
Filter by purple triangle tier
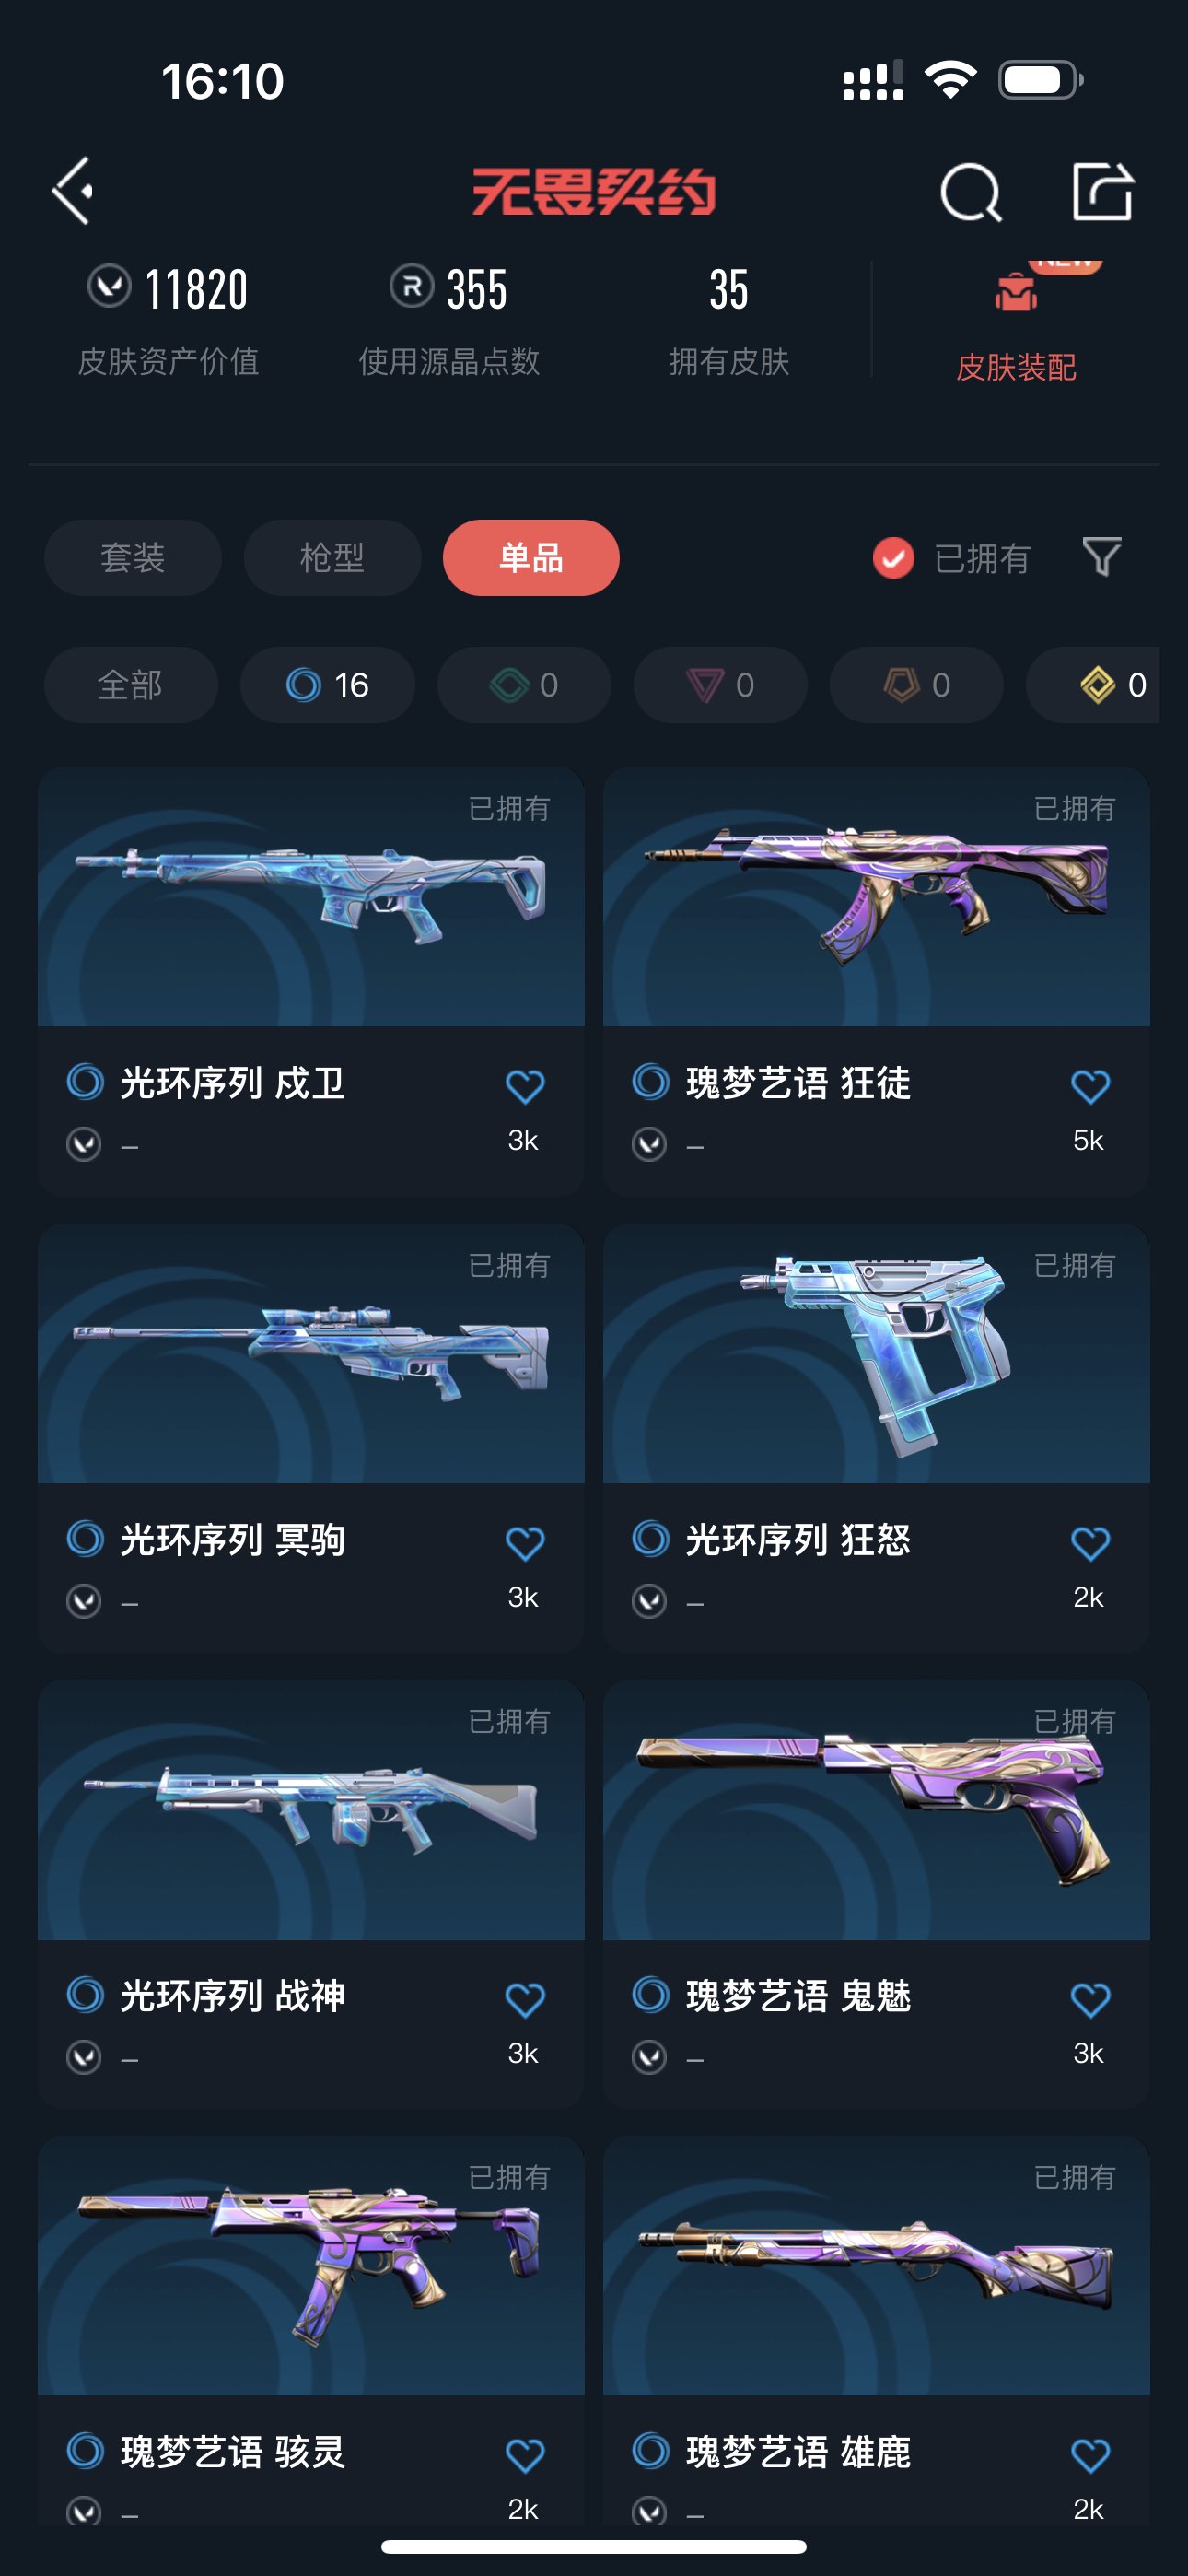pyautogui.click(x=720, y=684)
